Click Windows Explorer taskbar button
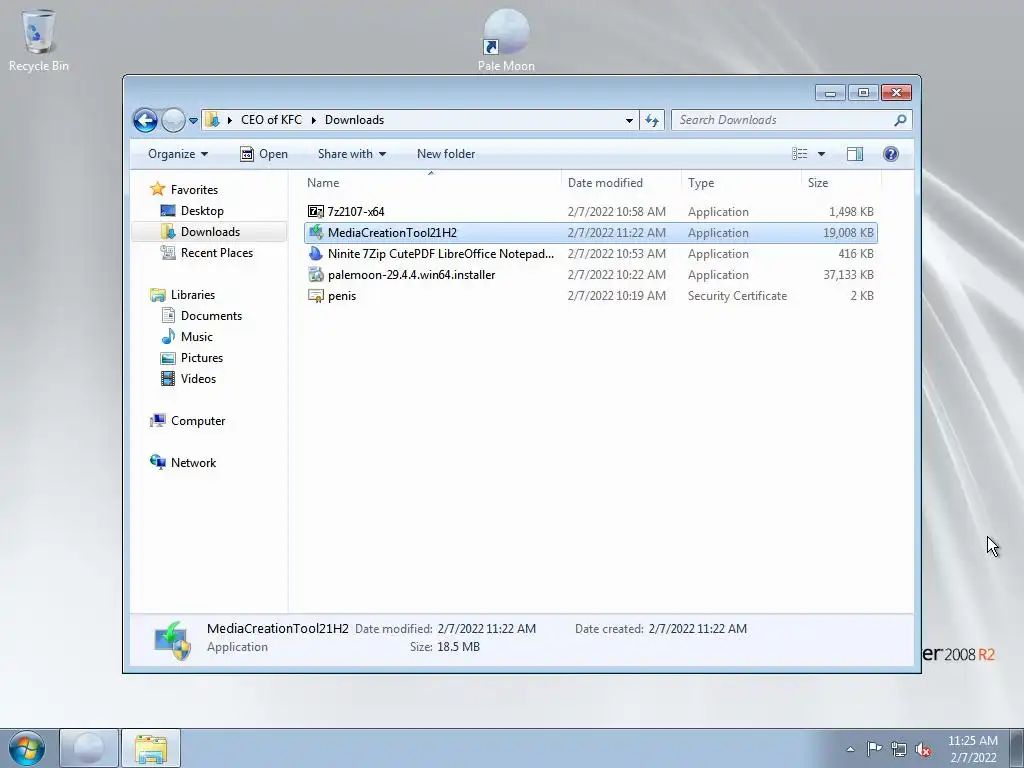The width and height of the screenshot is (1024, 768). (151, 748)
